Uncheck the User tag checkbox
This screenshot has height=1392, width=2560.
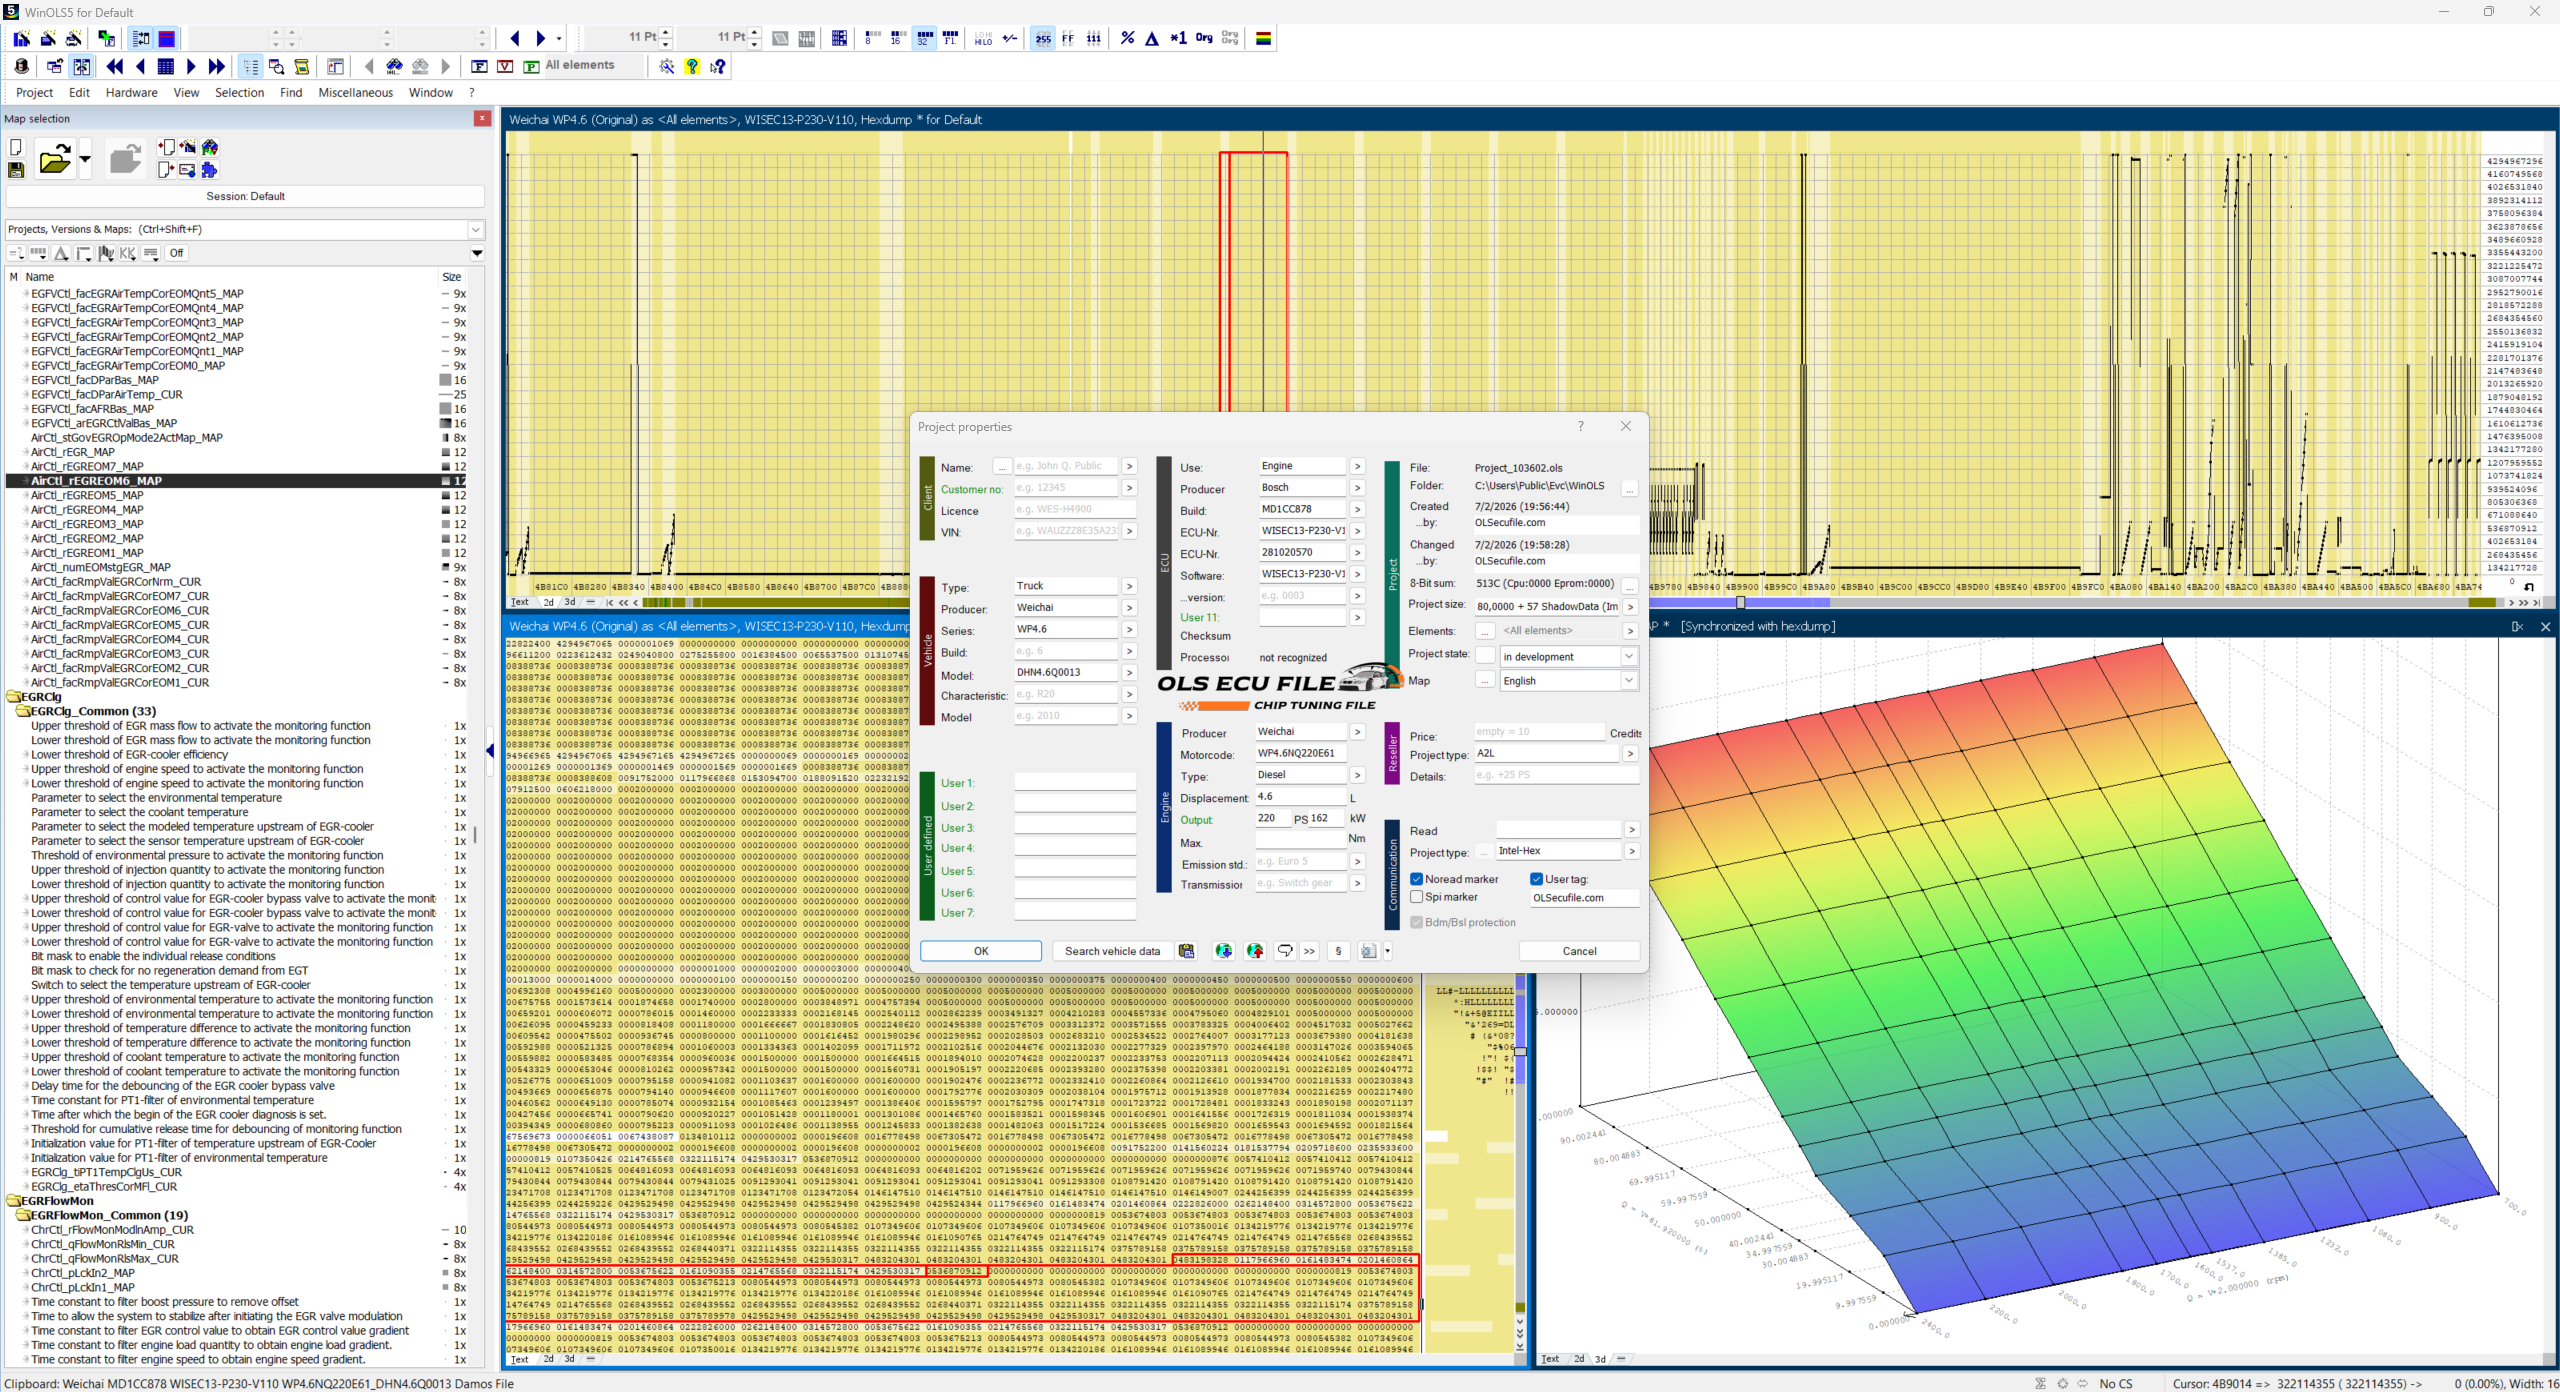click(1537, 879)
